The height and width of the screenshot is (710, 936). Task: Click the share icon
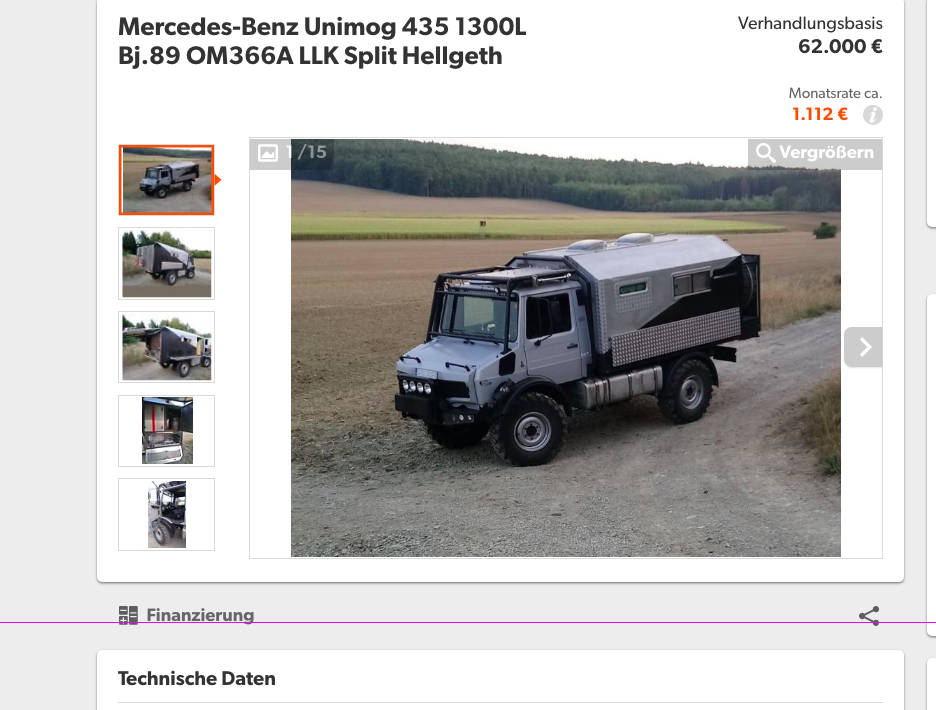pyautogui.click(x=869, y=616)
